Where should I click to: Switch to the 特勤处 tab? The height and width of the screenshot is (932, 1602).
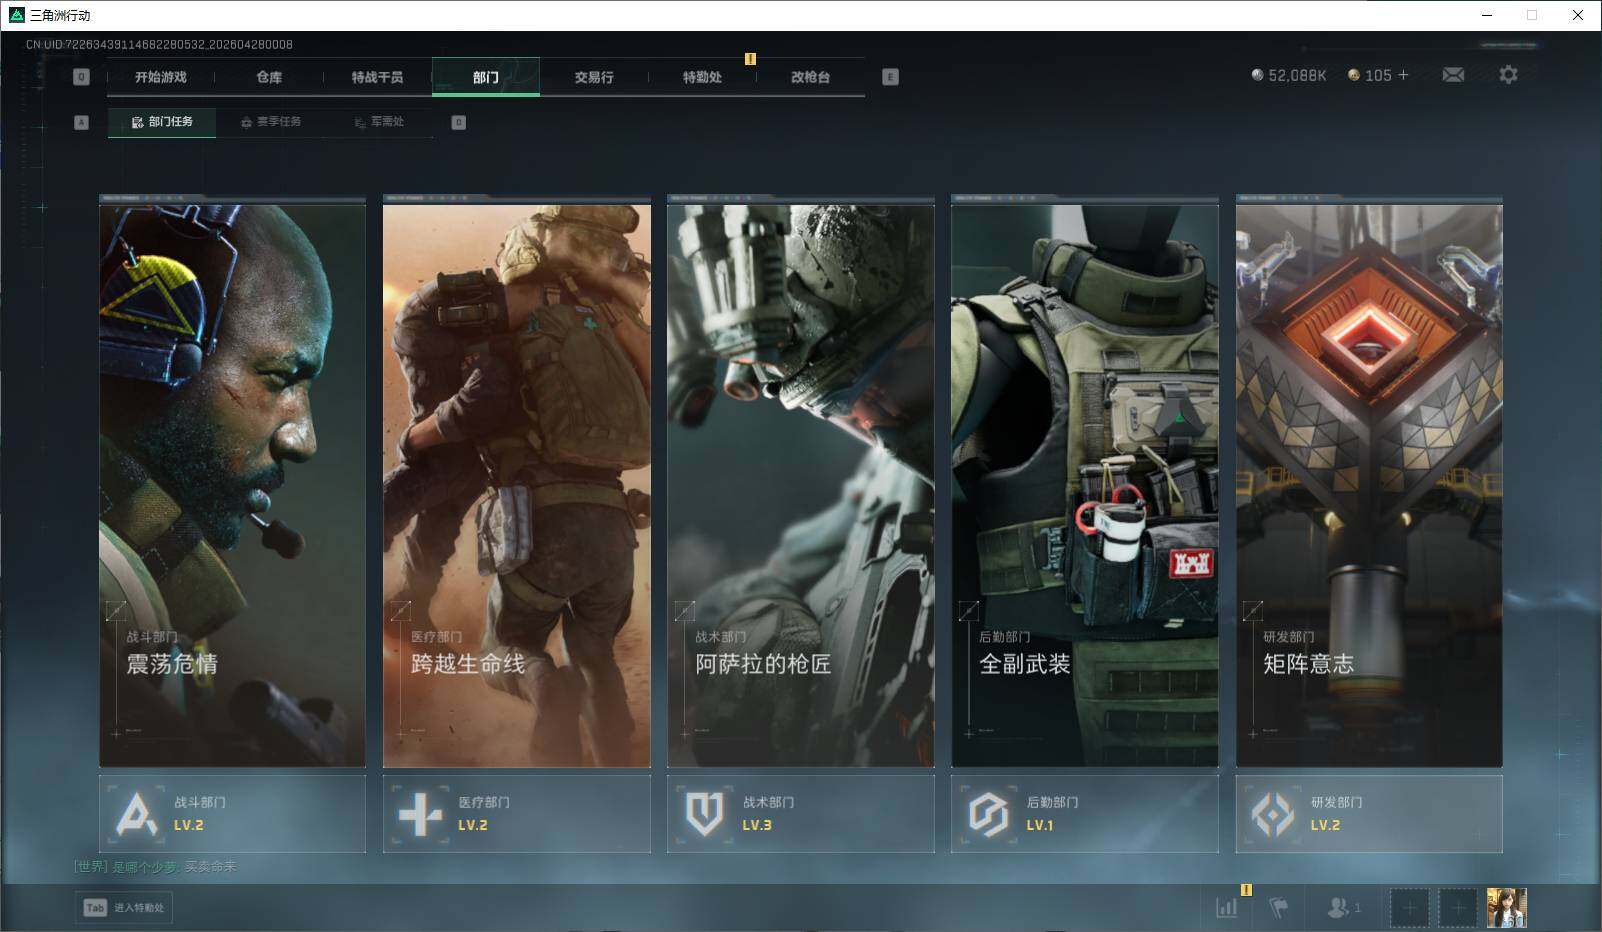[x=702, y=77]
